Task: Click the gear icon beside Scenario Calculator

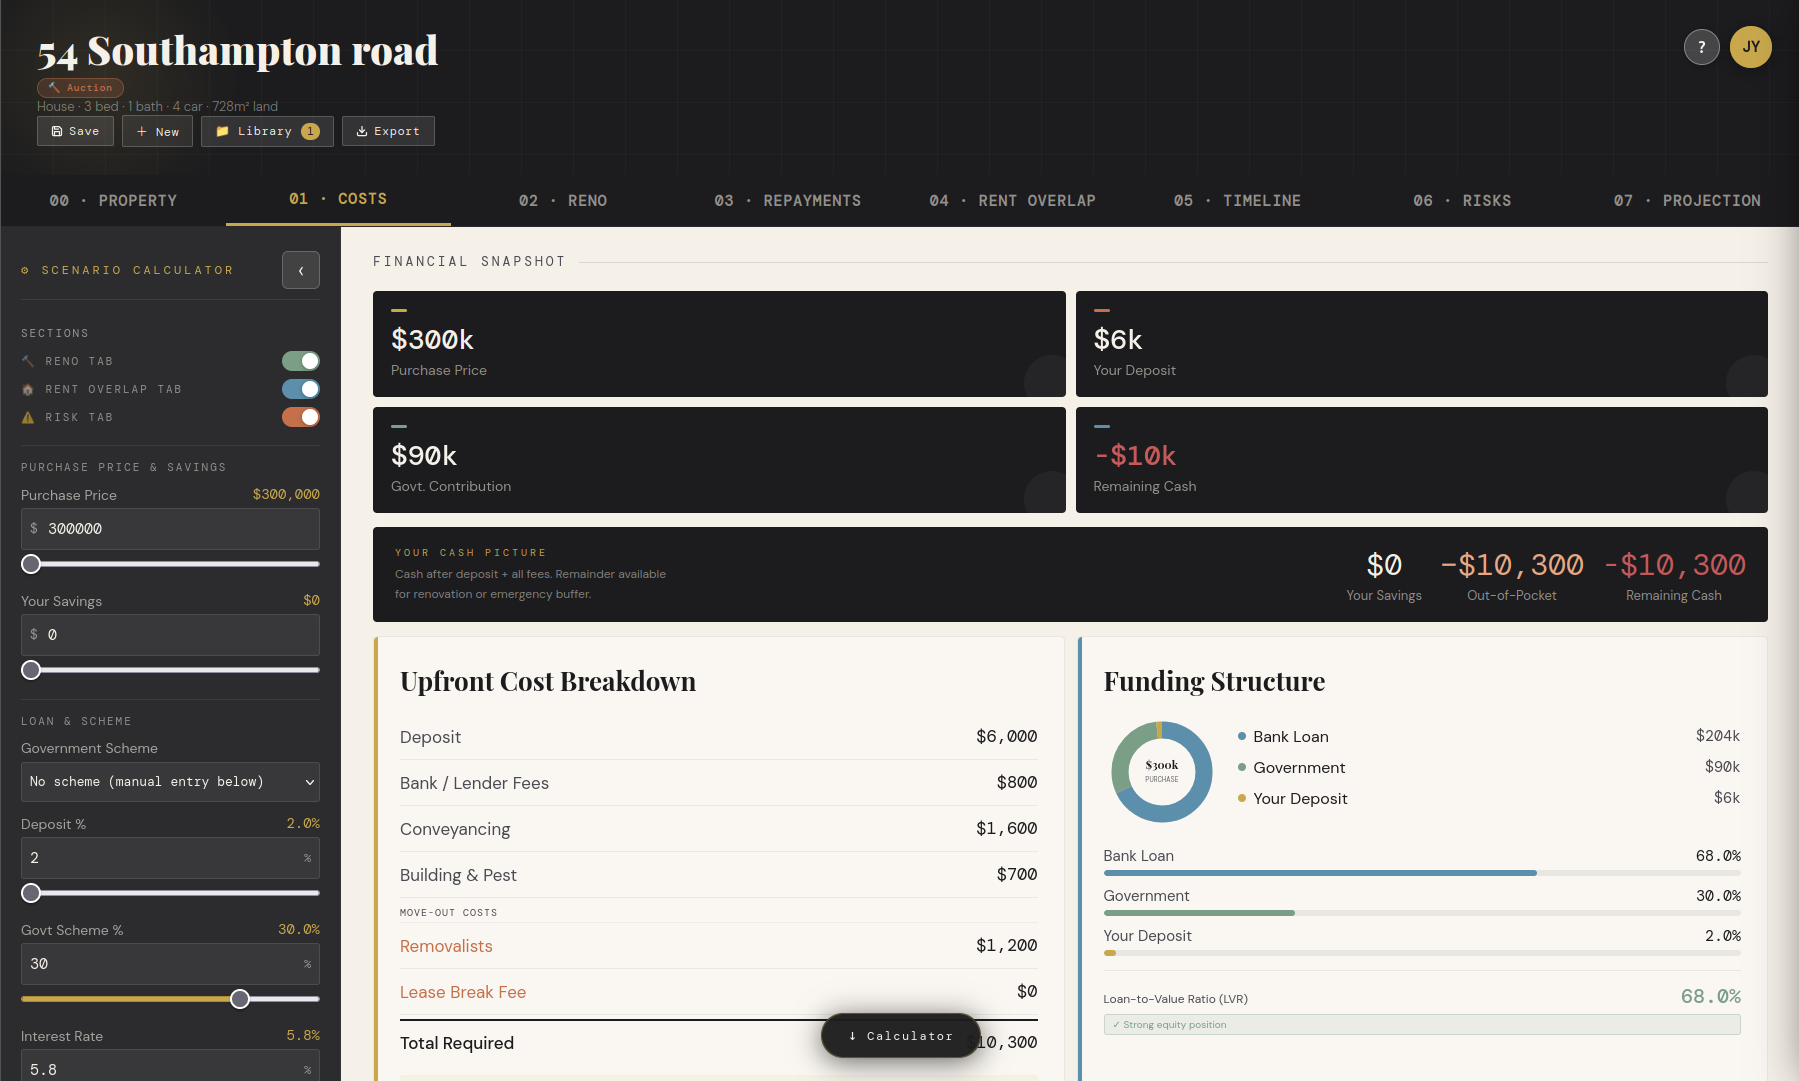Action: point(24,269)
